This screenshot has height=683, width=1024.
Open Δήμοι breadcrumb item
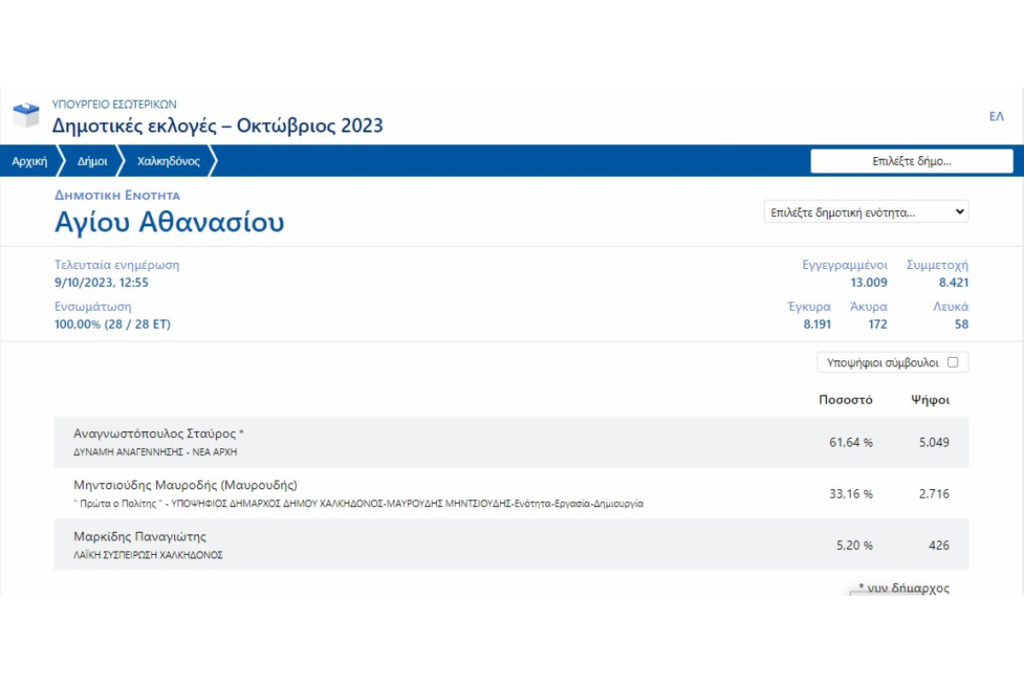point(92,161)
